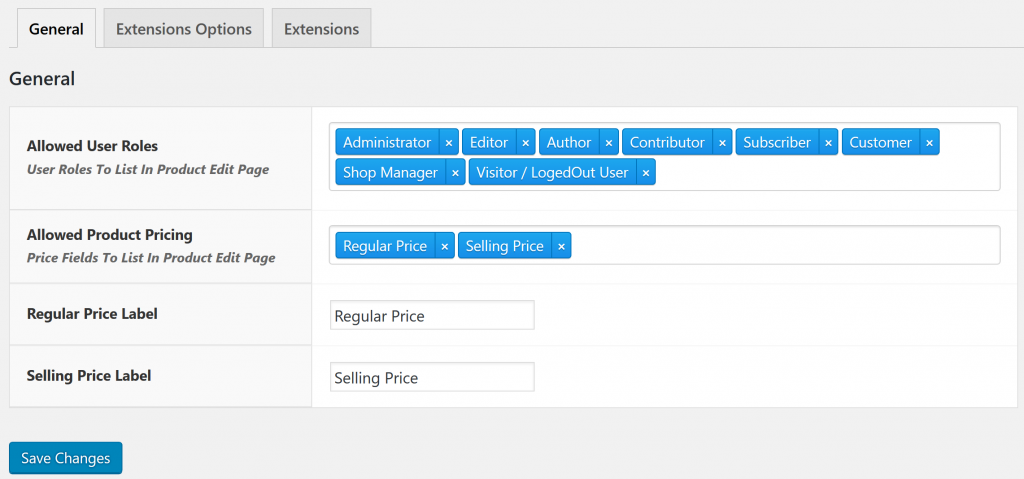Focus the Selling Price Label text field
Viewport: 1024px width, 479px height.
pos(432,377)
